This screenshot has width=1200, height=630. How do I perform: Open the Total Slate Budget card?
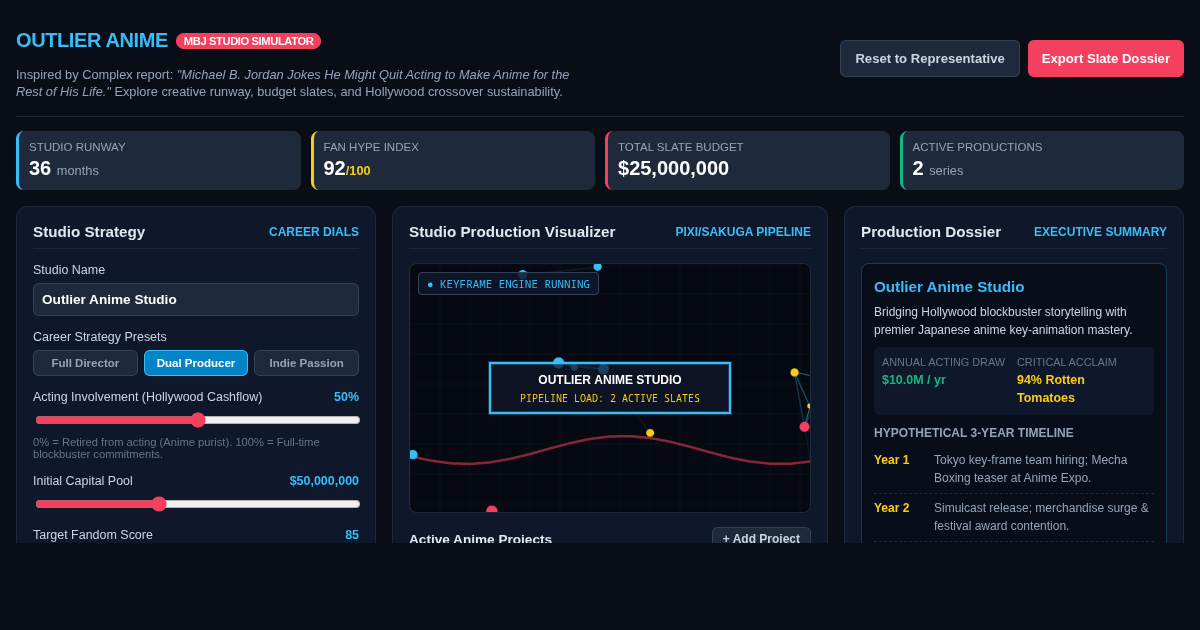click(x=747, y=160)
